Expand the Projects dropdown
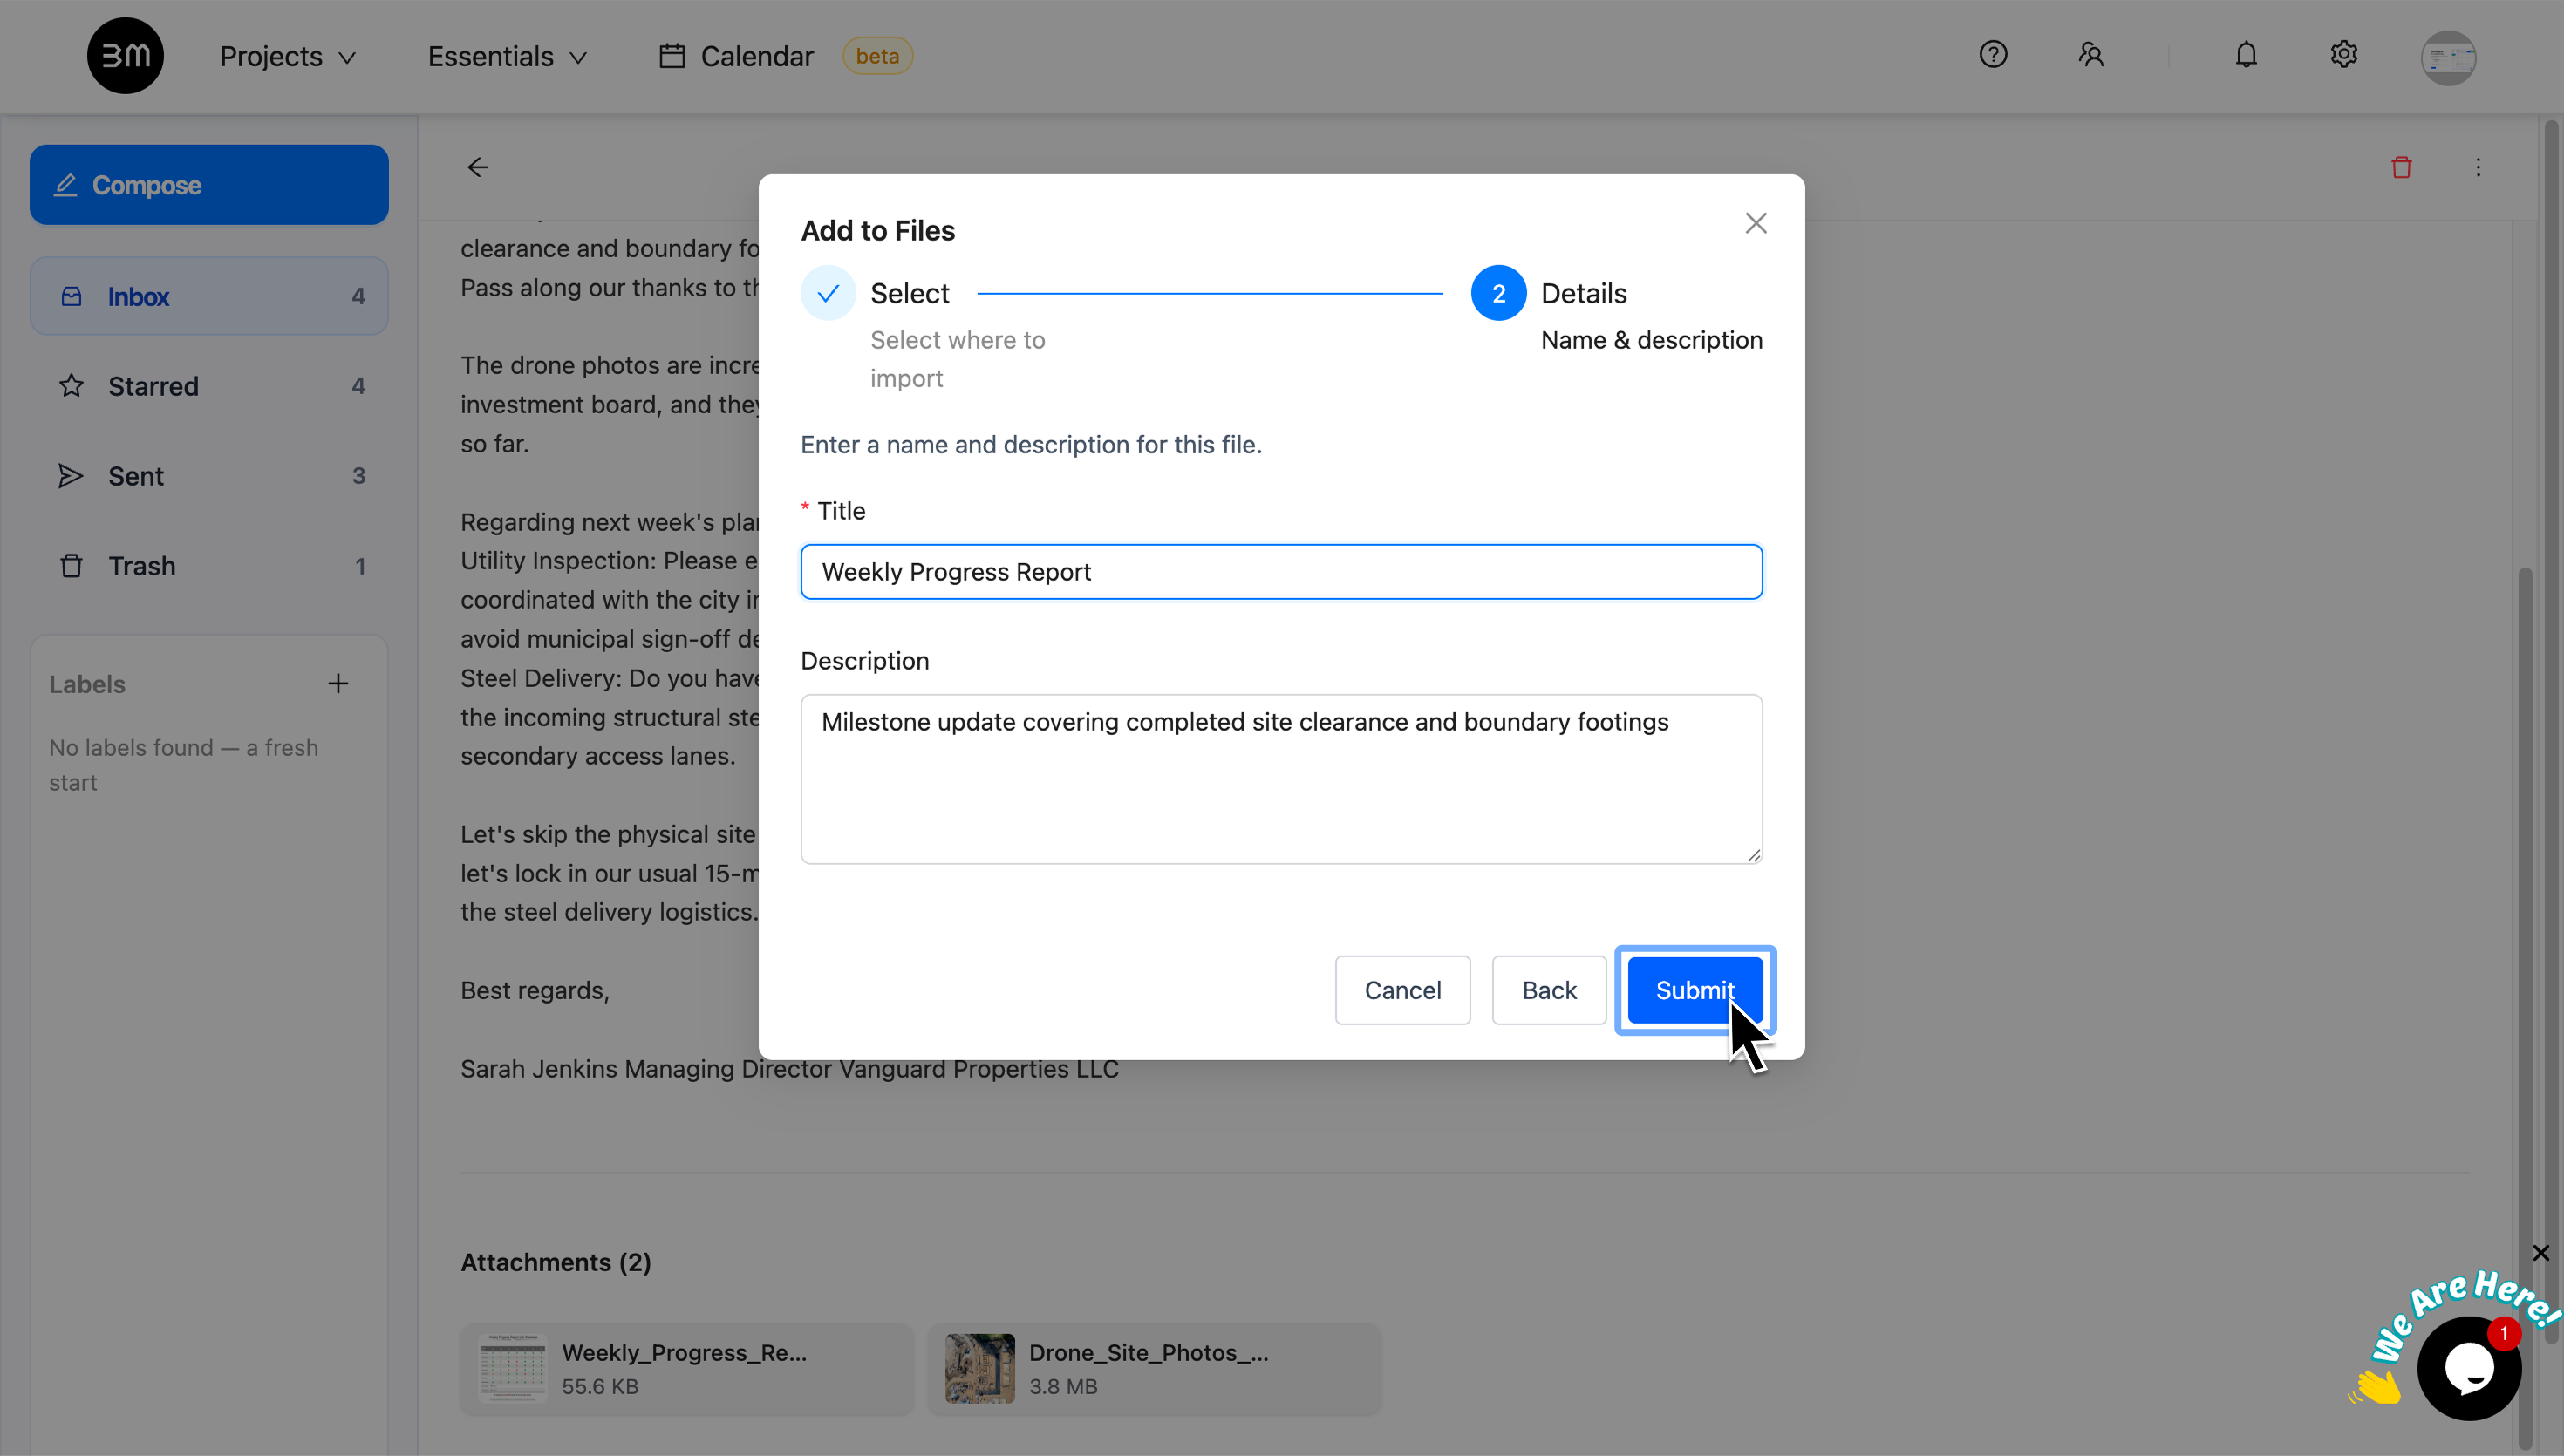 point(288,56)
